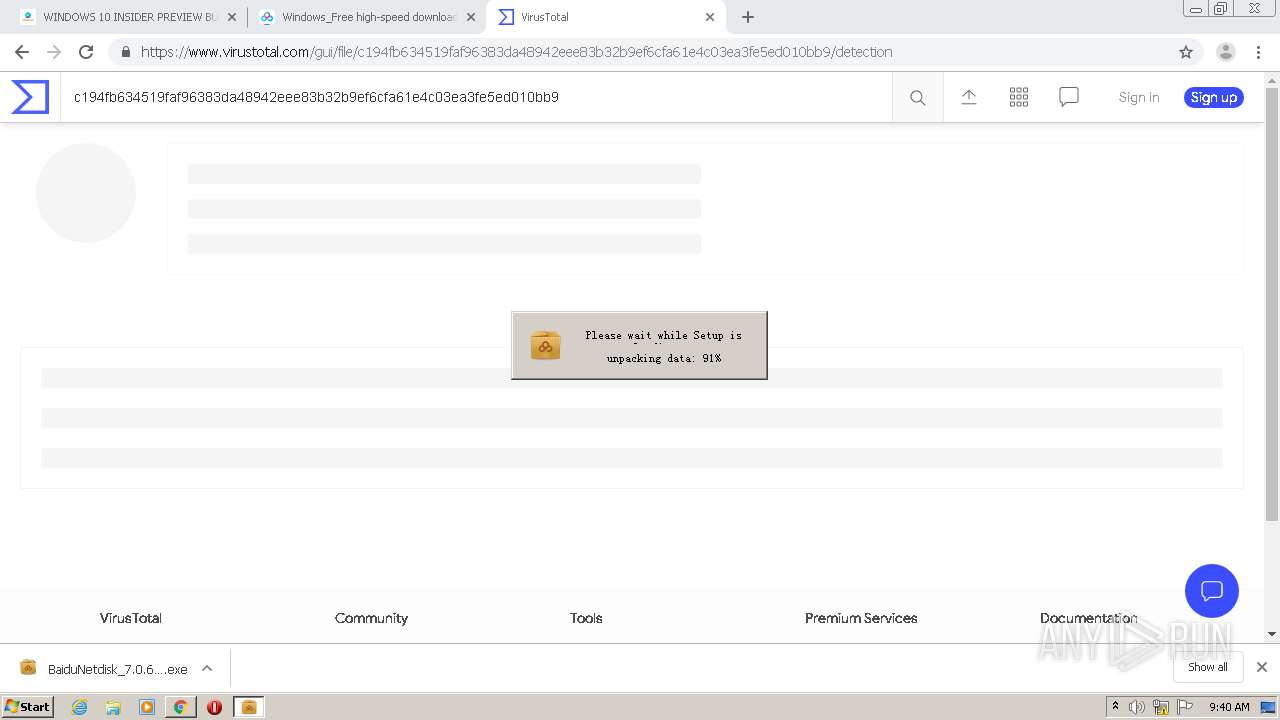
Task: Switch to Windows 10 Insider Preview tab
Action: point(128,17)
